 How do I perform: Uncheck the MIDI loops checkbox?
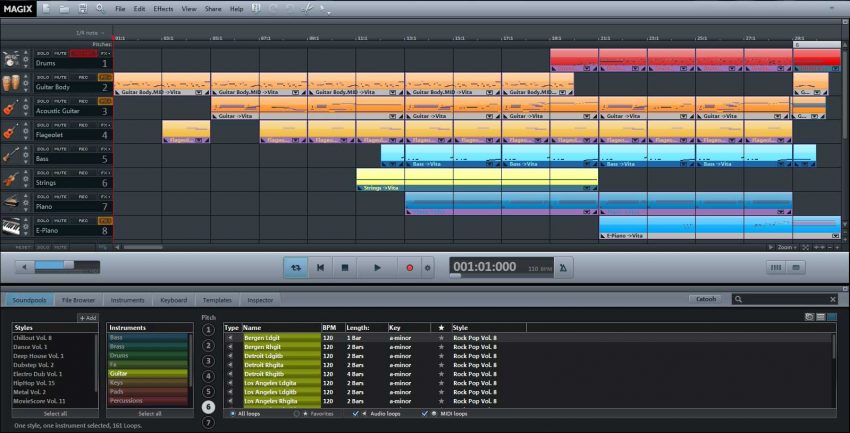(425, 413)
